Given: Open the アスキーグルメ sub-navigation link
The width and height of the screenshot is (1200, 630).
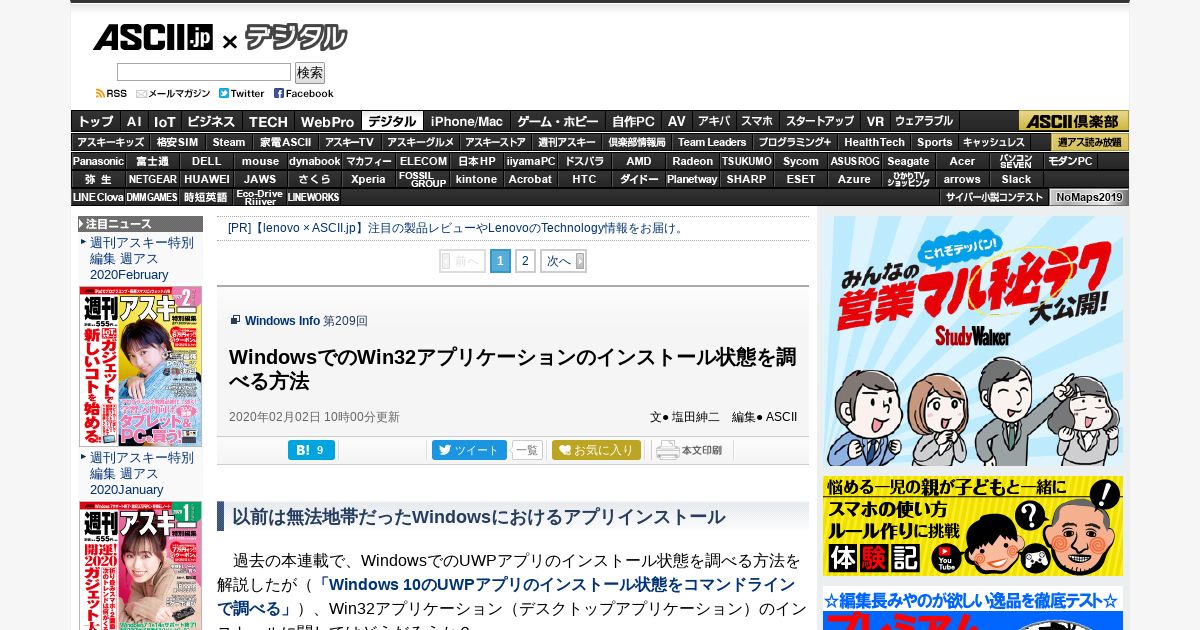Looking at the screenshot, I should coord(421,142).
